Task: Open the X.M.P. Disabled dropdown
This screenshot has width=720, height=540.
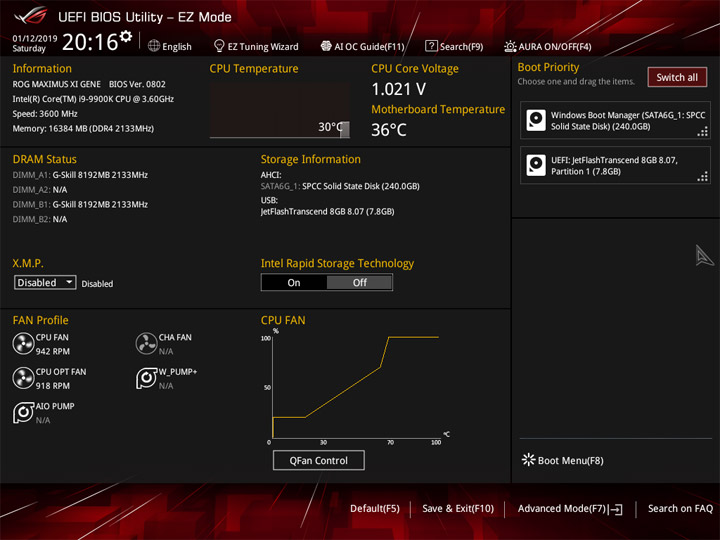Action: click(45, 282)
